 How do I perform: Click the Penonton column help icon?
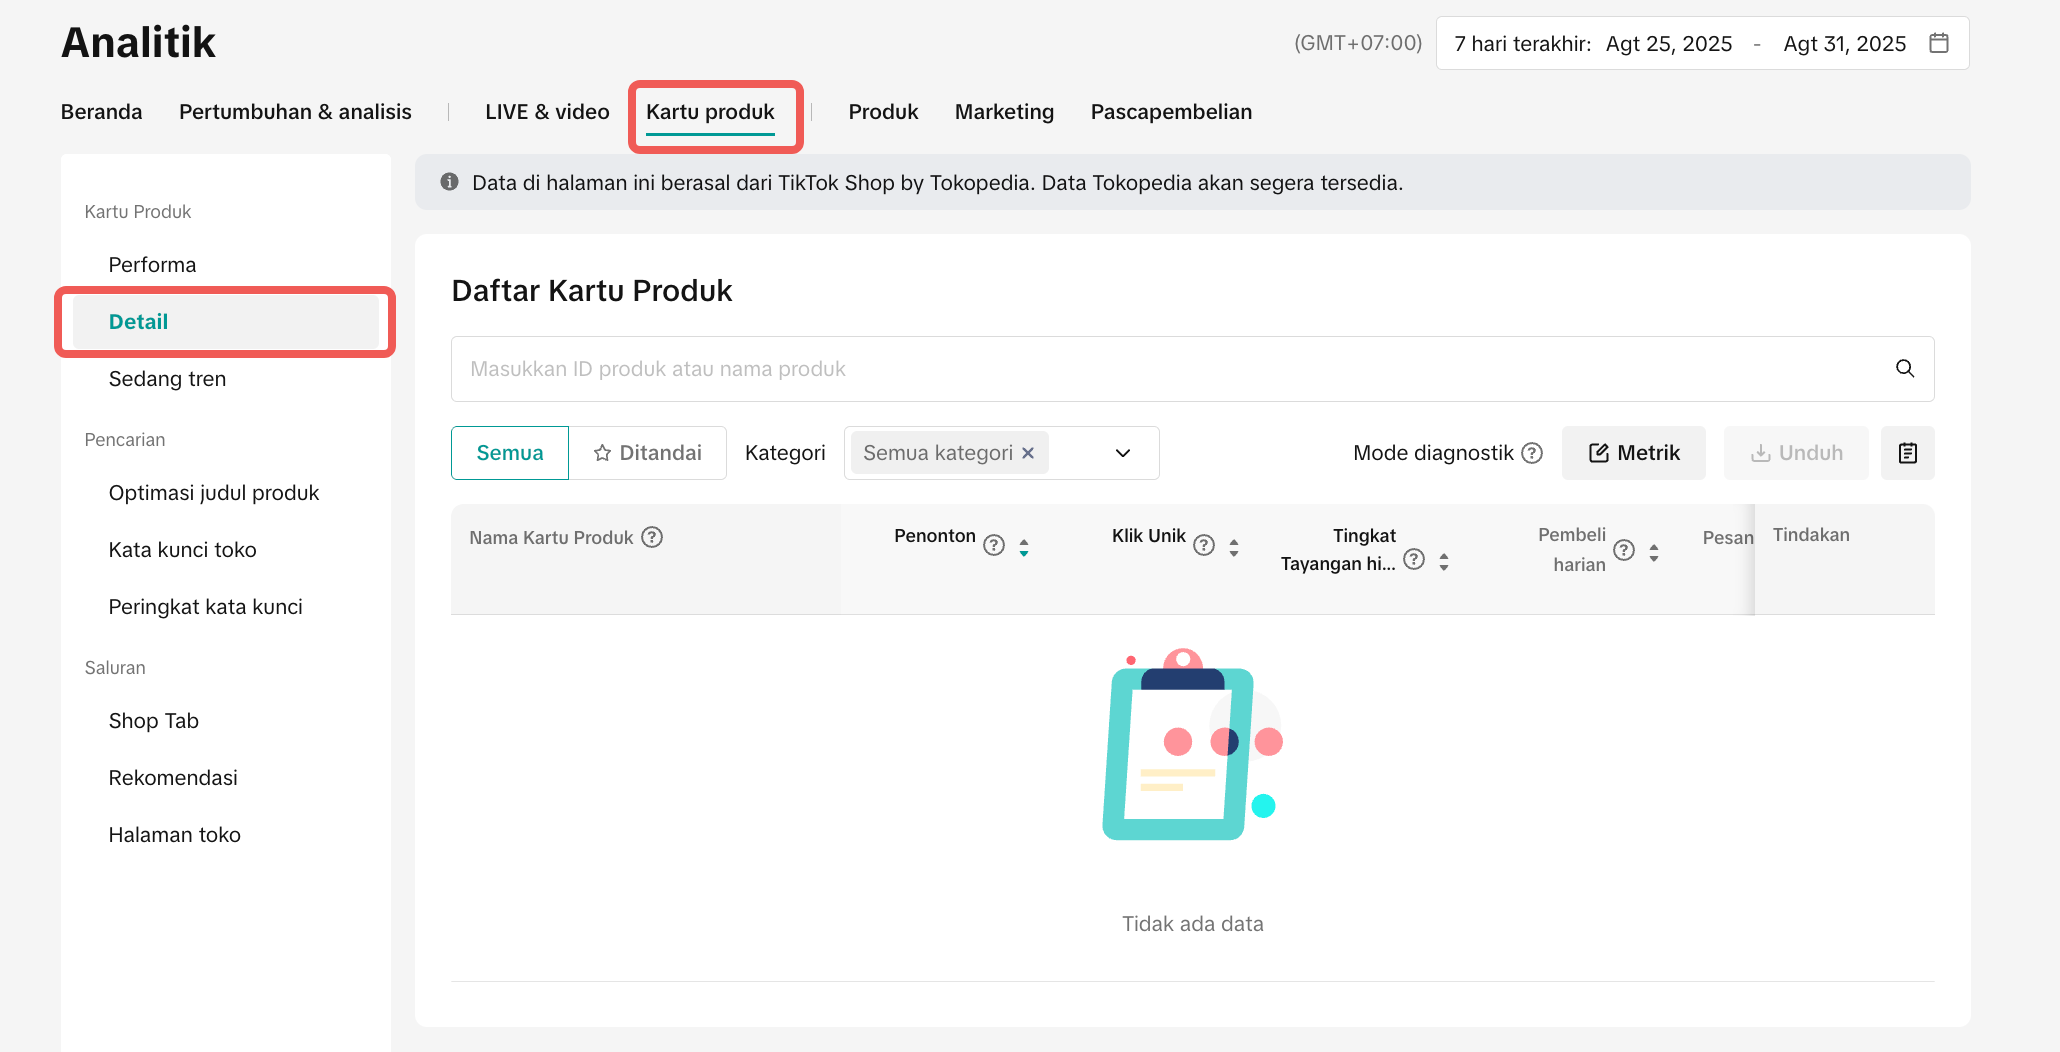[x=993, y=545]
